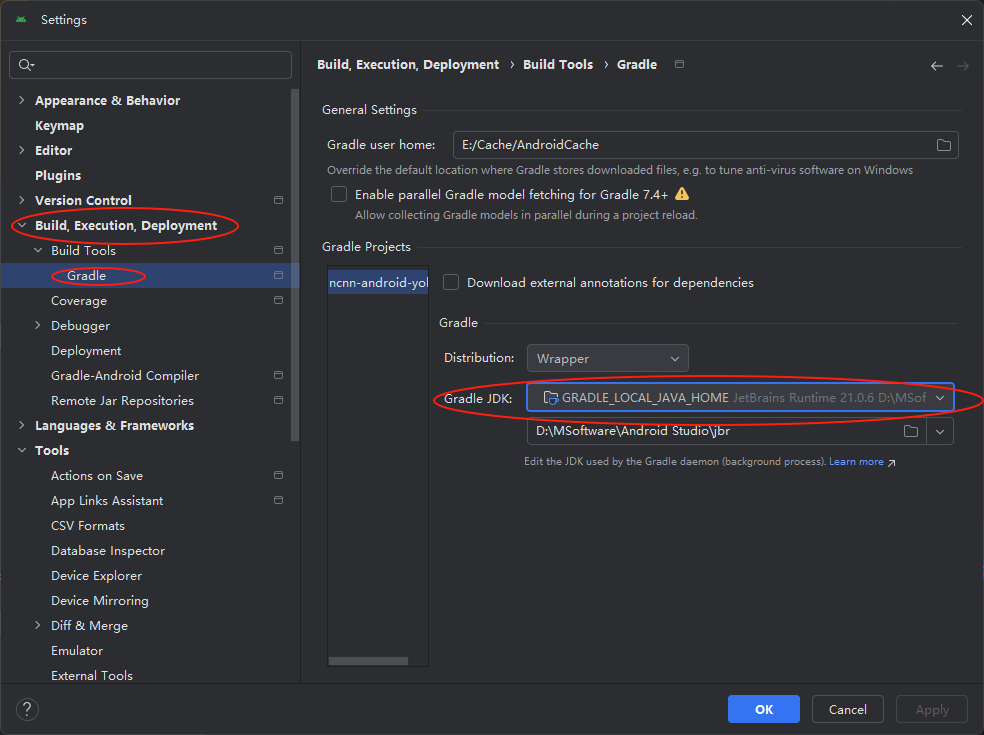Click the project-level icon next to Version Control
The image size is (984, 735).
(279, 200)
